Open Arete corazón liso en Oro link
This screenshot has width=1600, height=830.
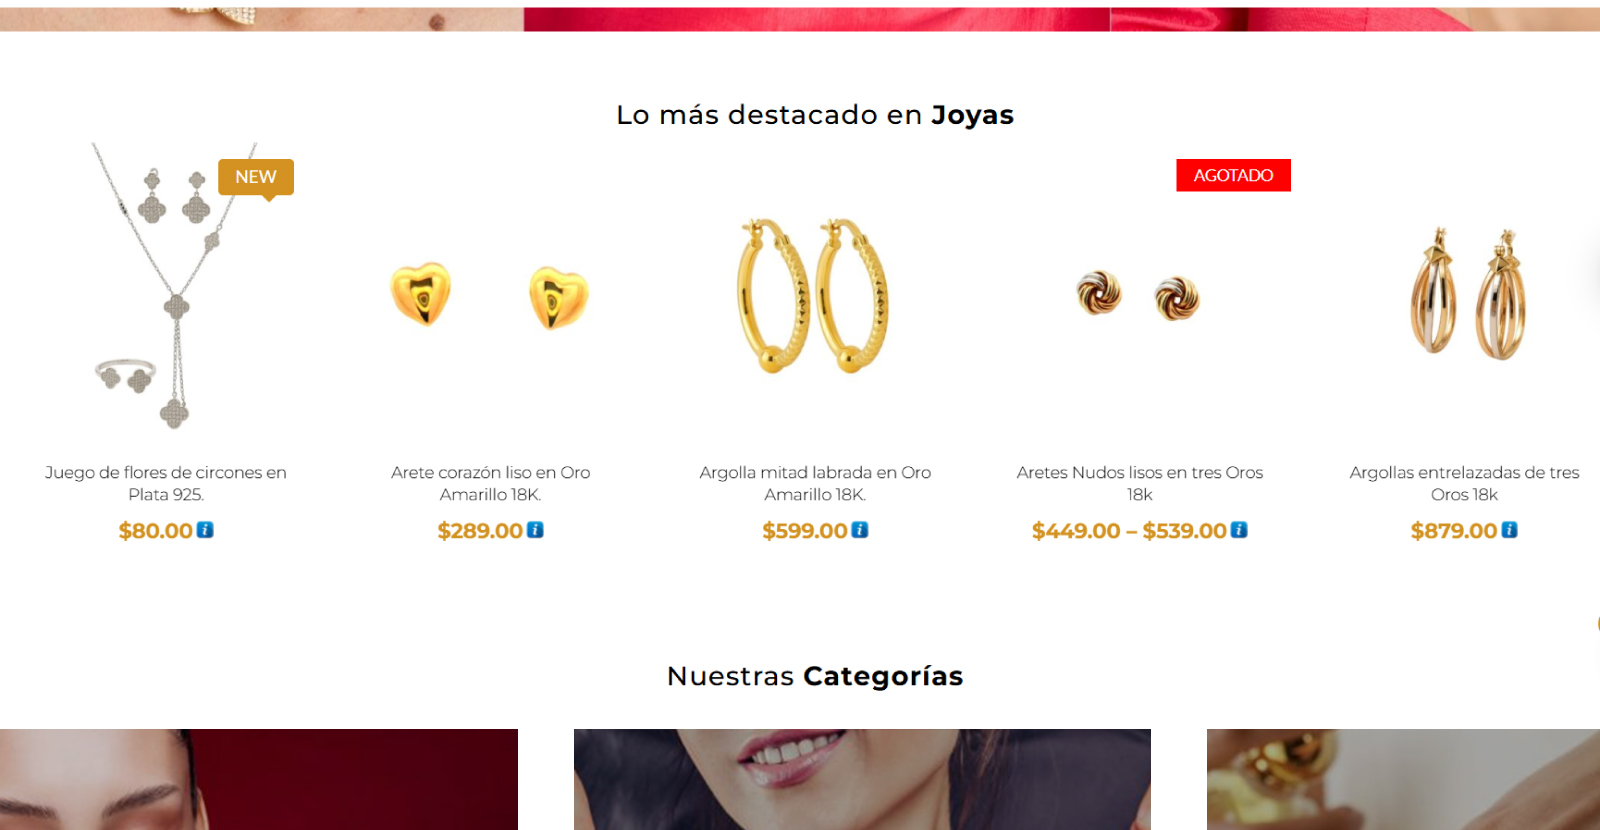[491, 483]
